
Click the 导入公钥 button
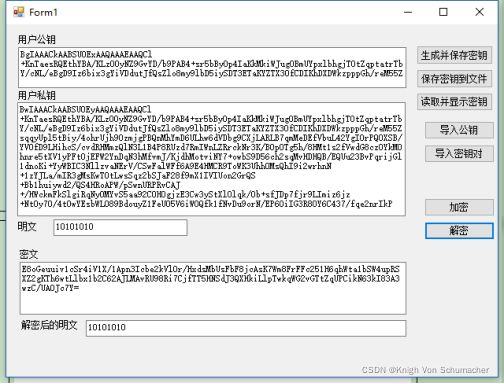tap(459, 130)
